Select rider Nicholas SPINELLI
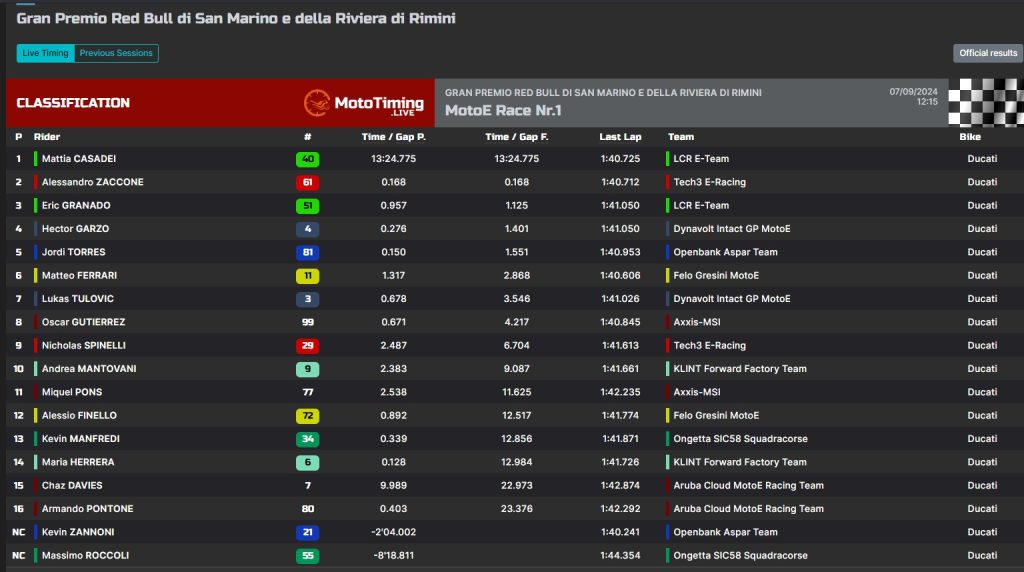 [84, 345]
